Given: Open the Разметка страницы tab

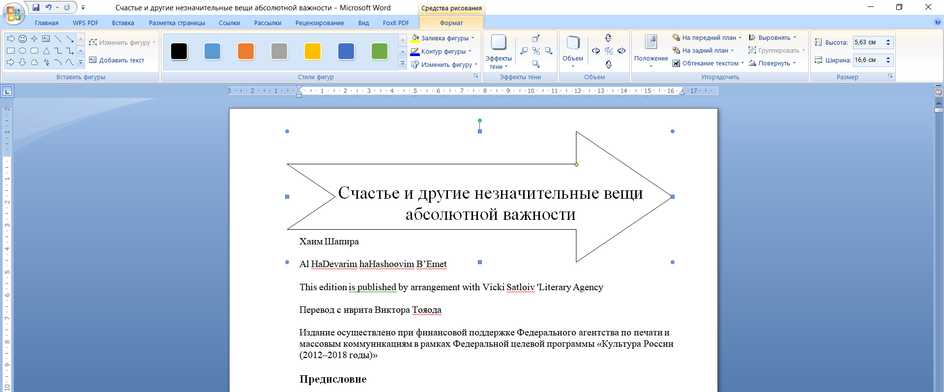Looking at the screenshot, I should pos(177,23).
